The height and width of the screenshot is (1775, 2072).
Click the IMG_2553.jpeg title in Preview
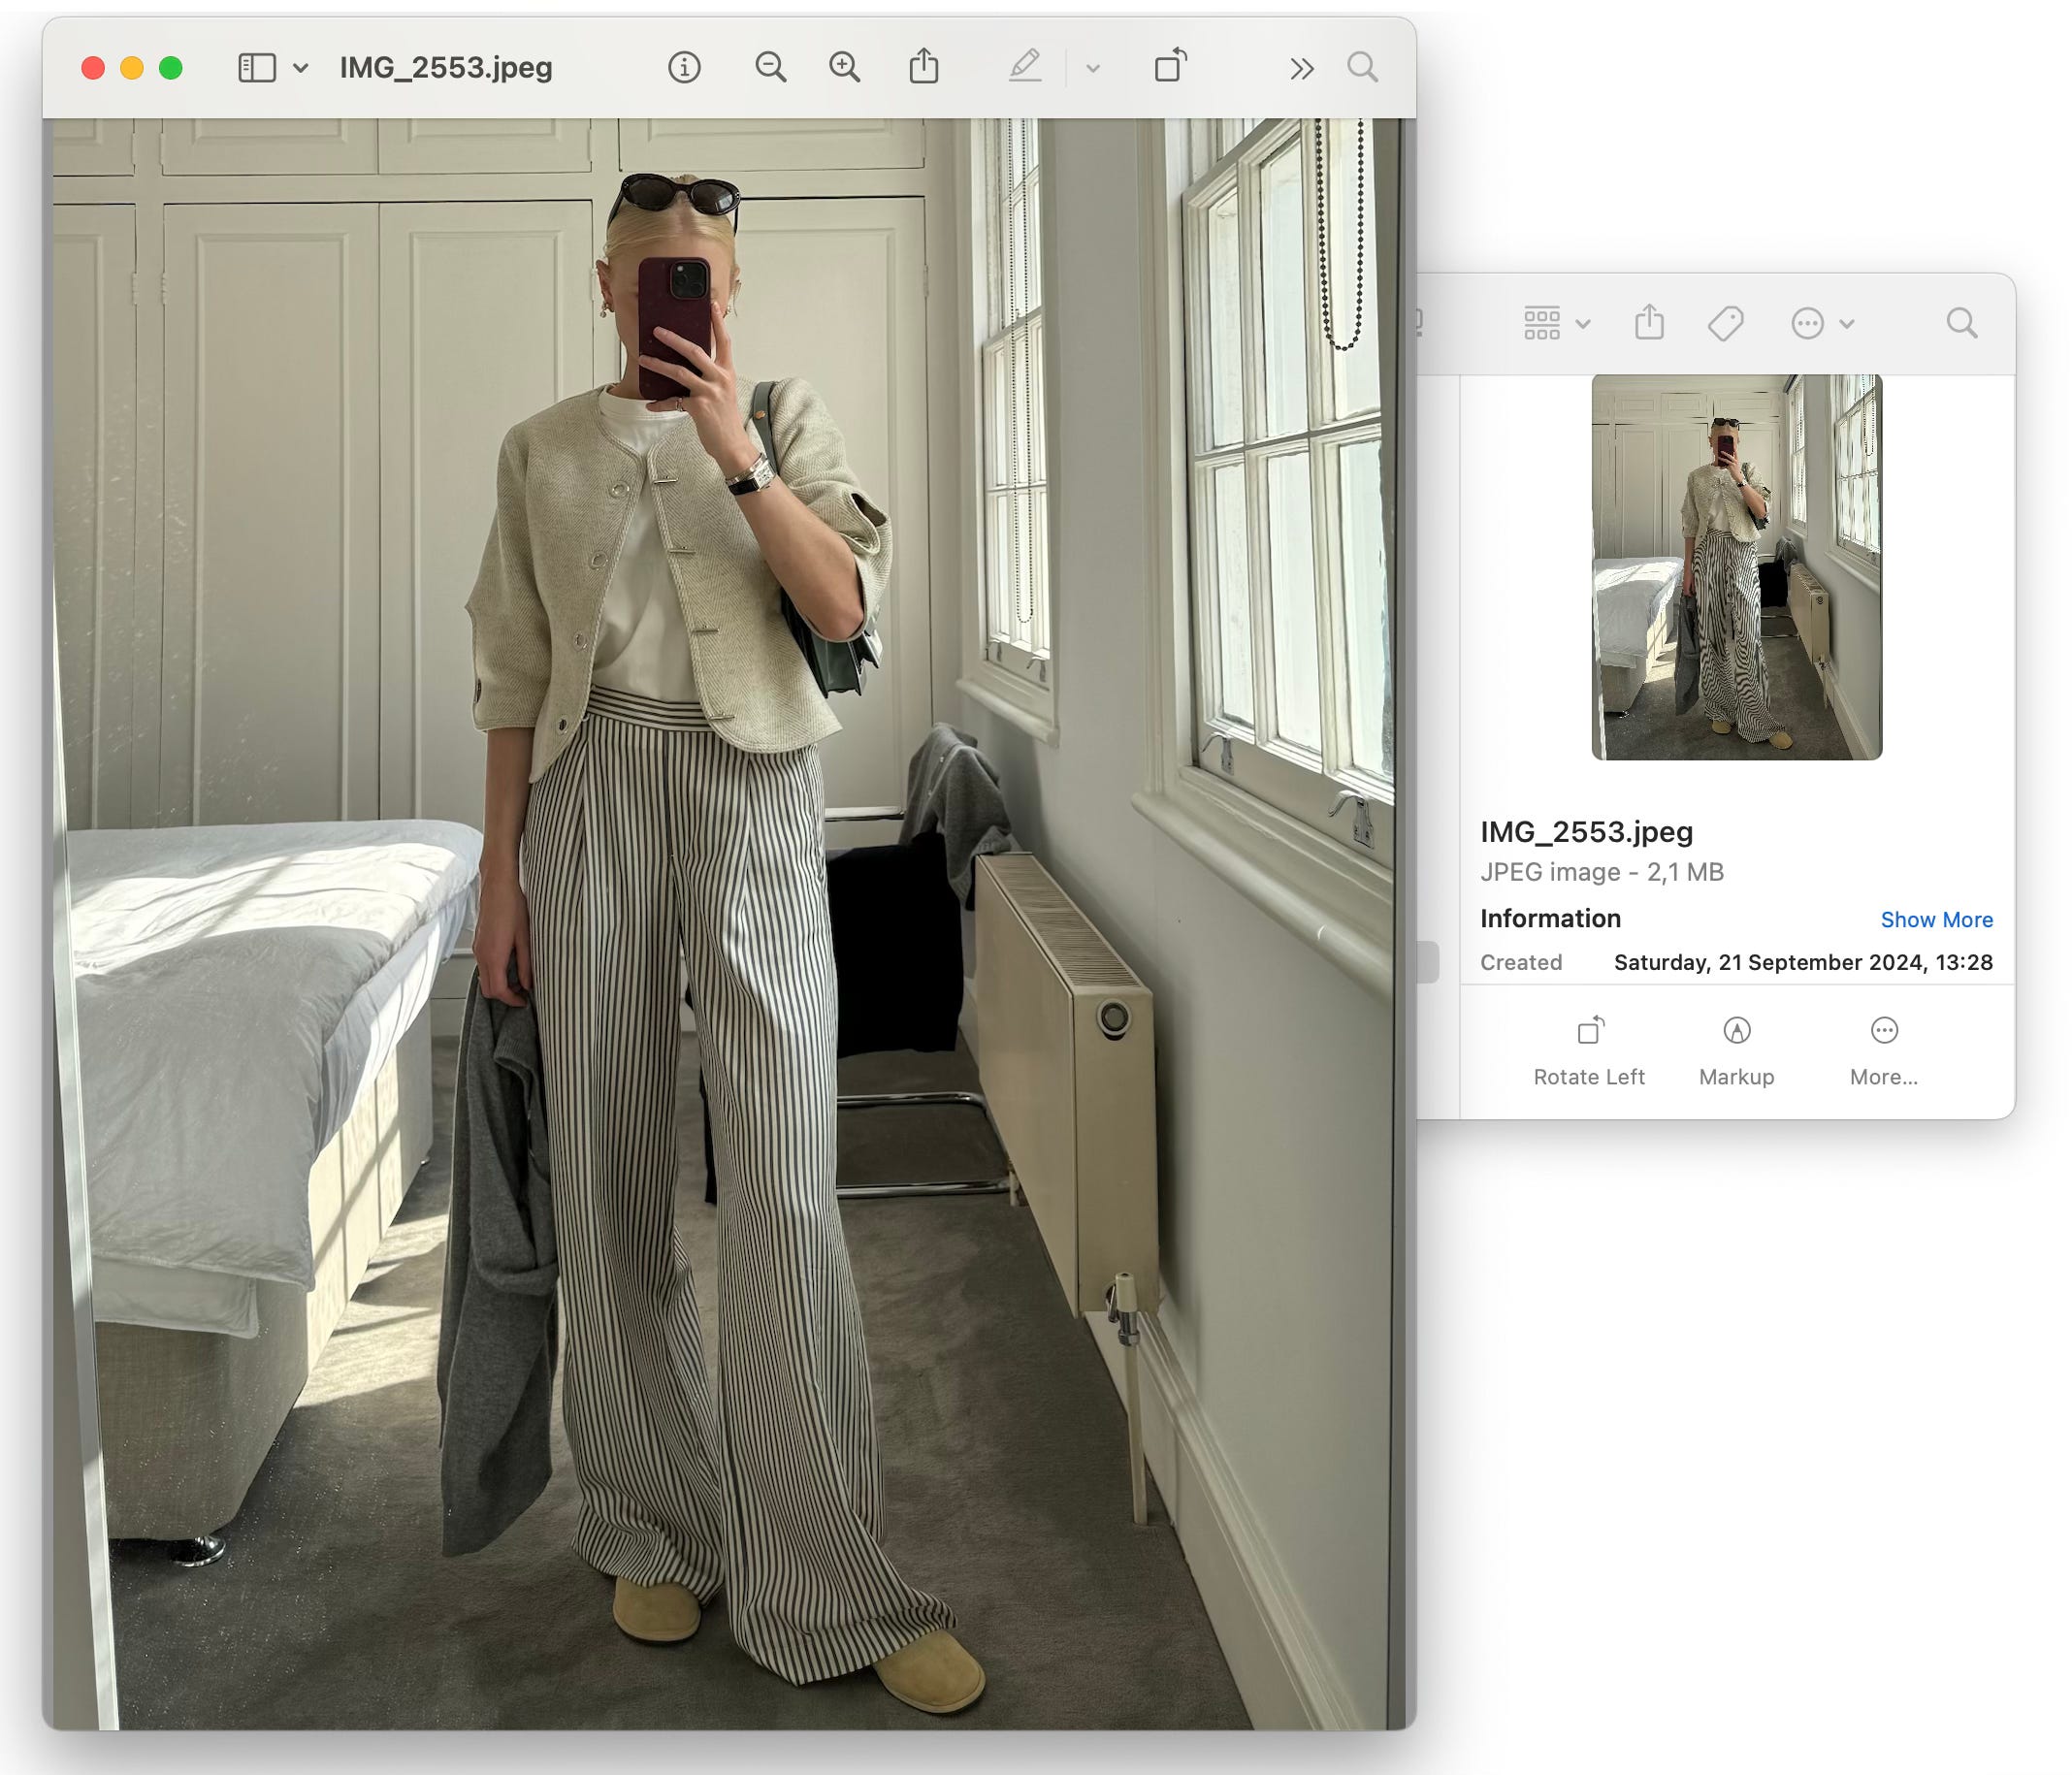pos(446,68)
